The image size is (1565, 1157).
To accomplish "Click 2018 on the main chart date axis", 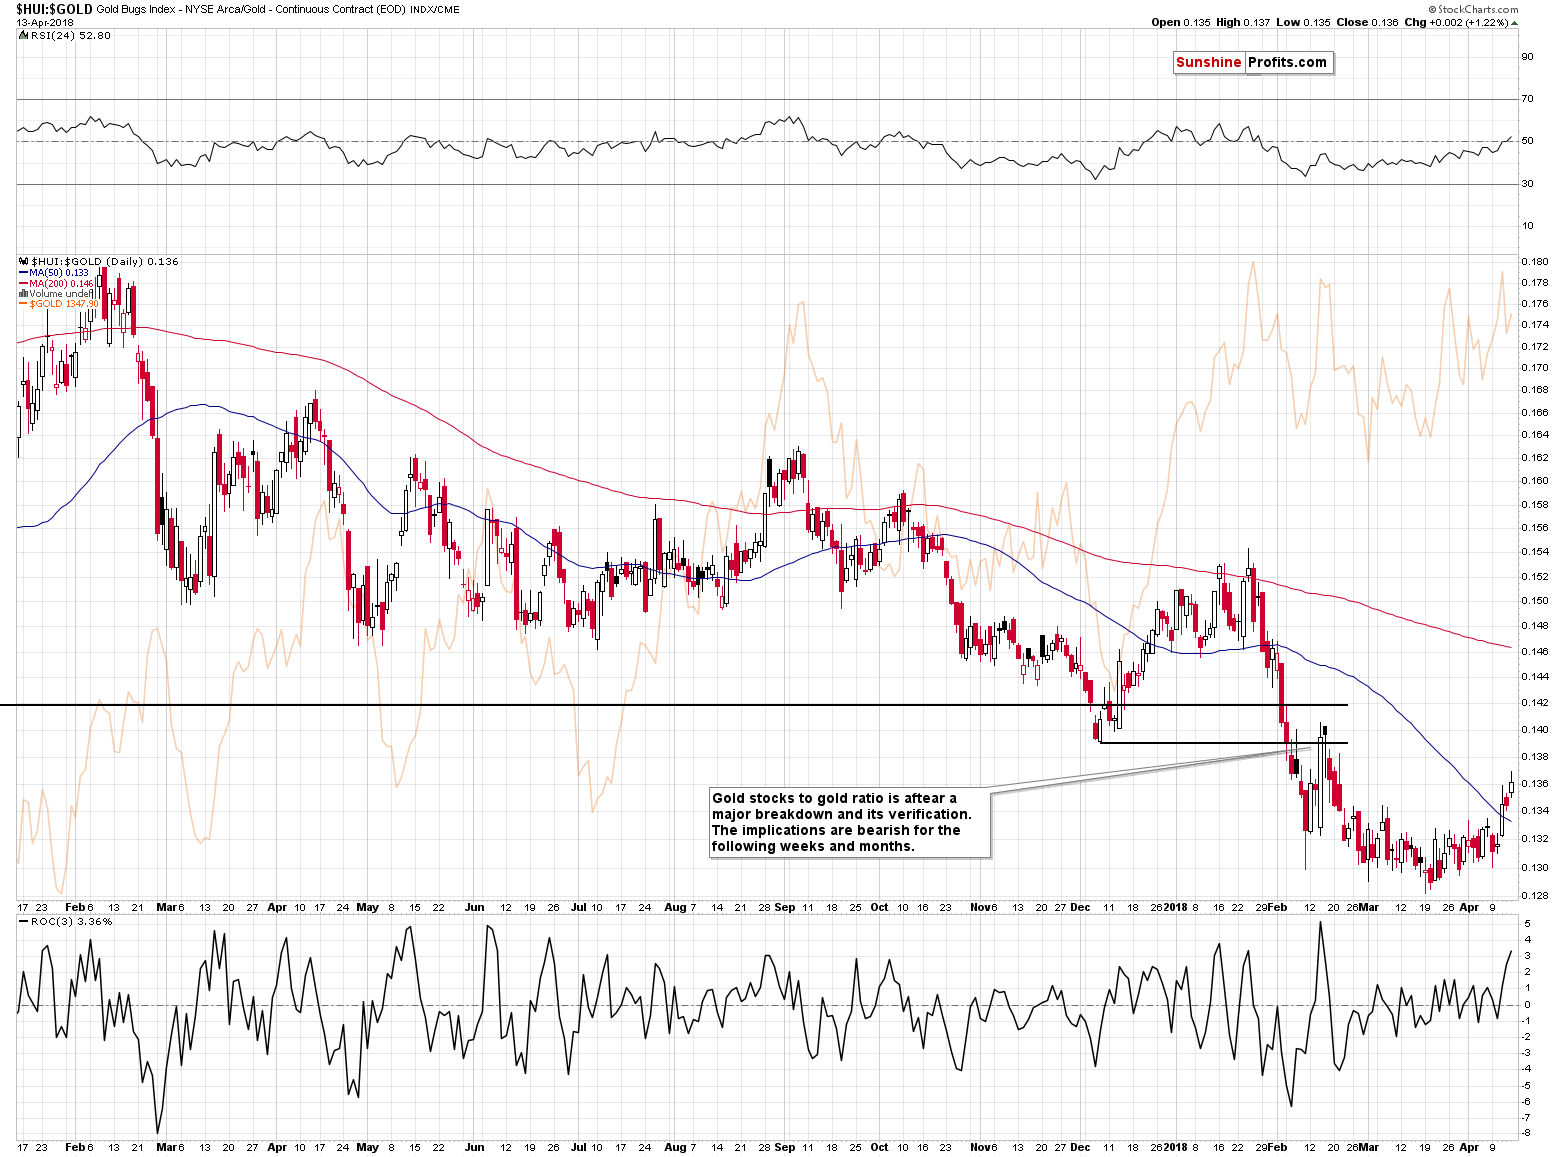I will coord(1175,907).
